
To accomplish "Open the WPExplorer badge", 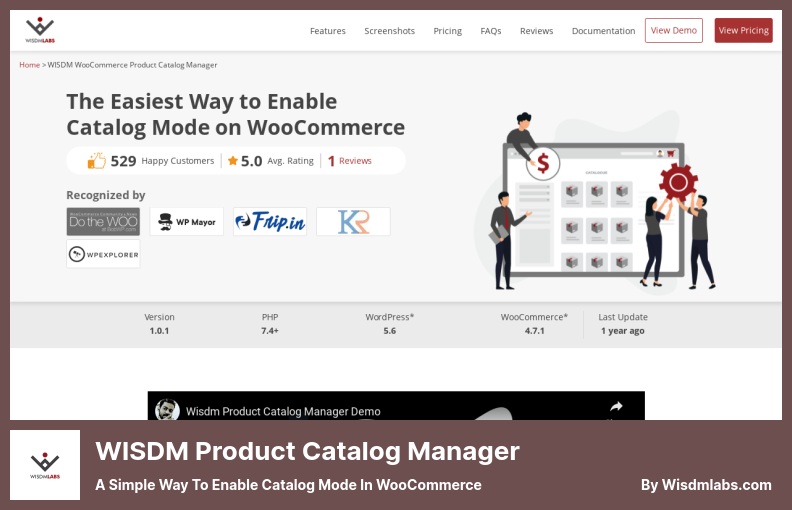I will pyautogui.click(x=103, y=254).
